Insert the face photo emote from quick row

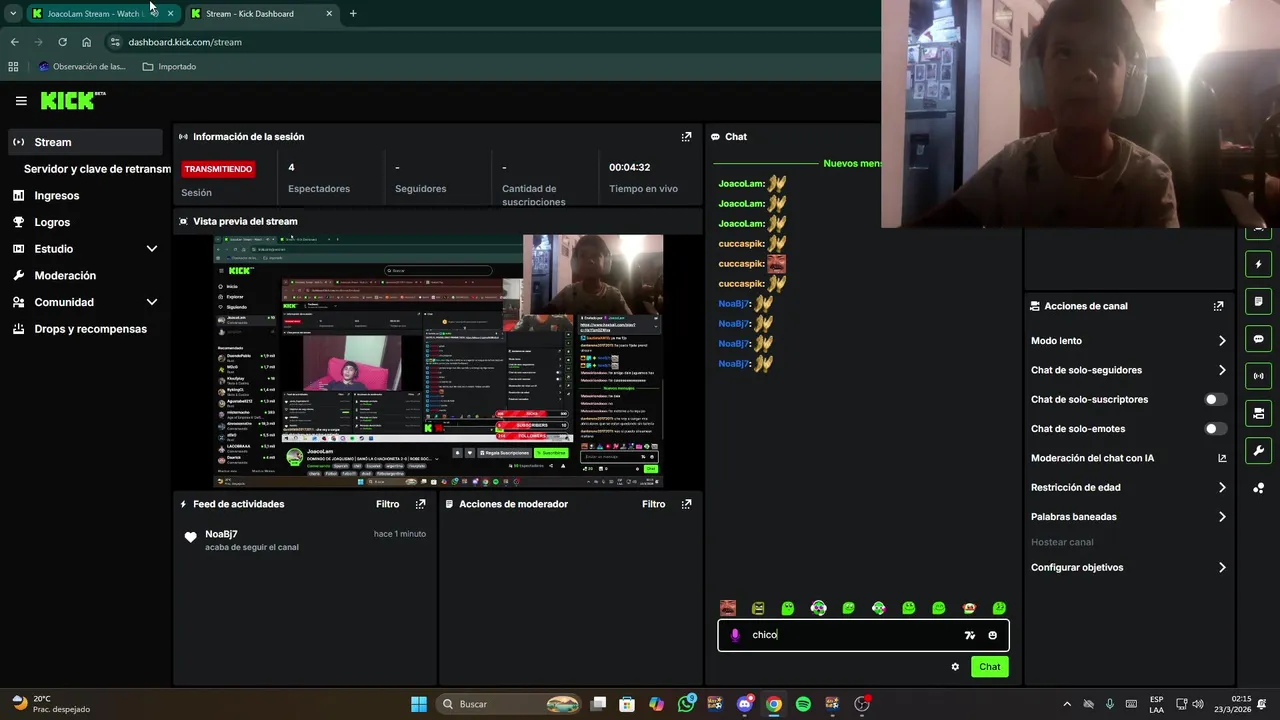[728, 608]
